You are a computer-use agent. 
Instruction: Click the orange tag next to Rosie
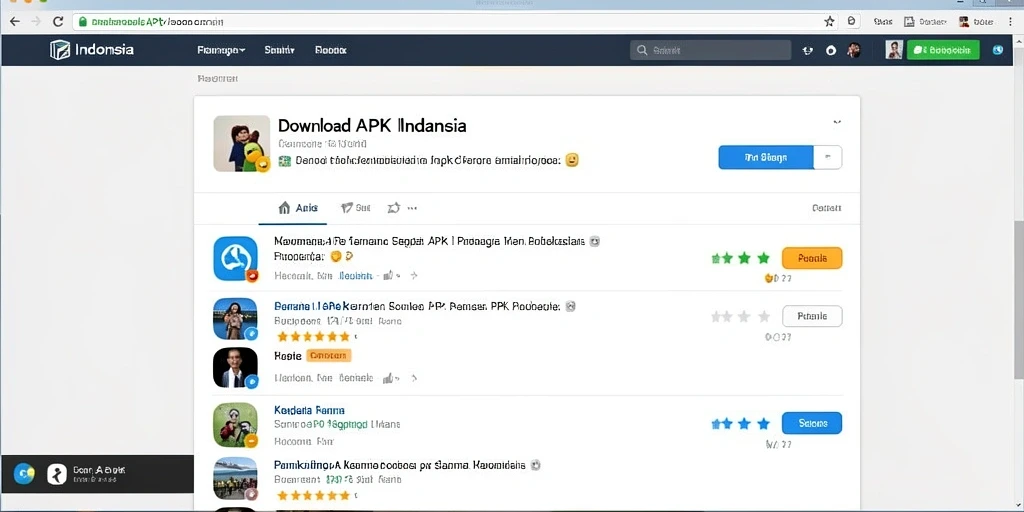click(x=328, y=356)
